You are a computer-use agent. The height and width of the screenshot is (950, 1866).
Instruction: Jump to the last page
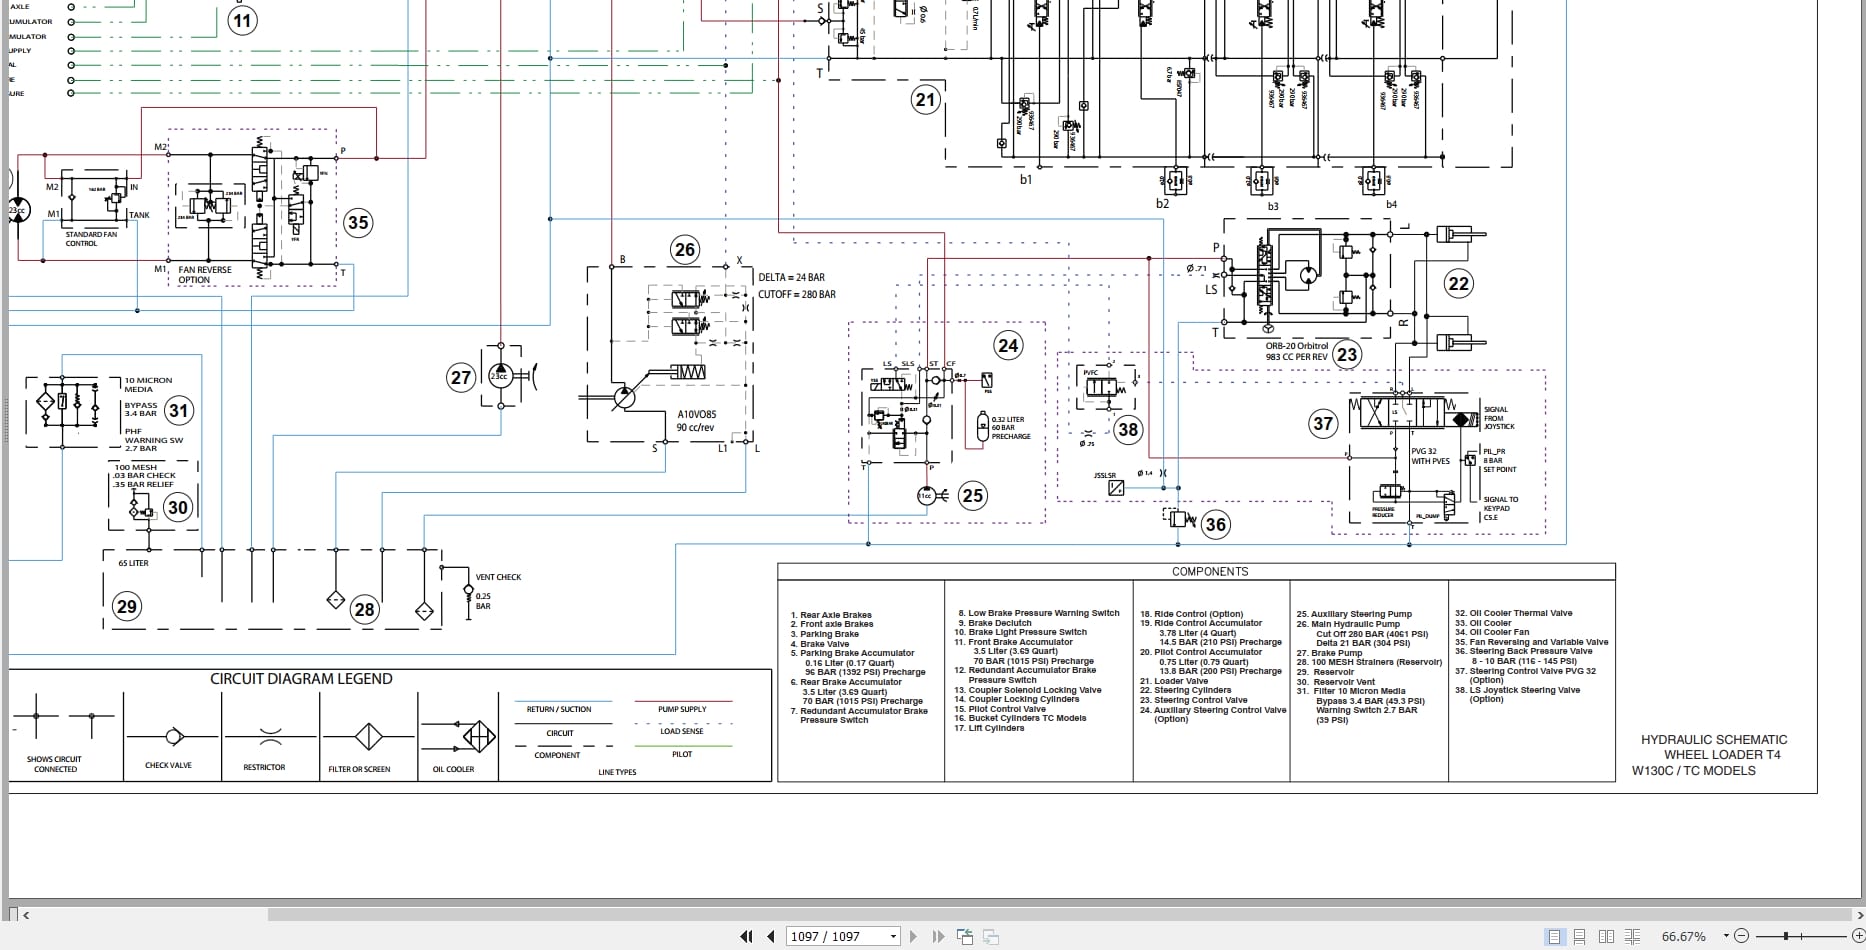point(938,936)
